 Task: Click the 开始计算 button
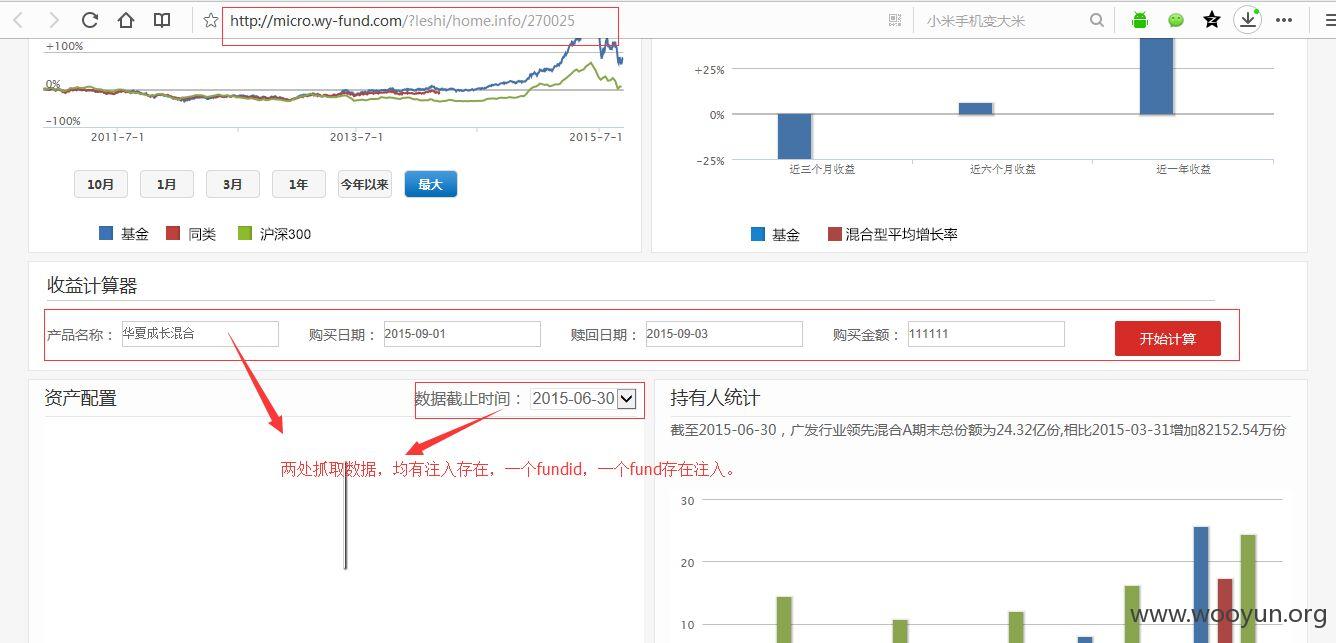pos(1168,338)
